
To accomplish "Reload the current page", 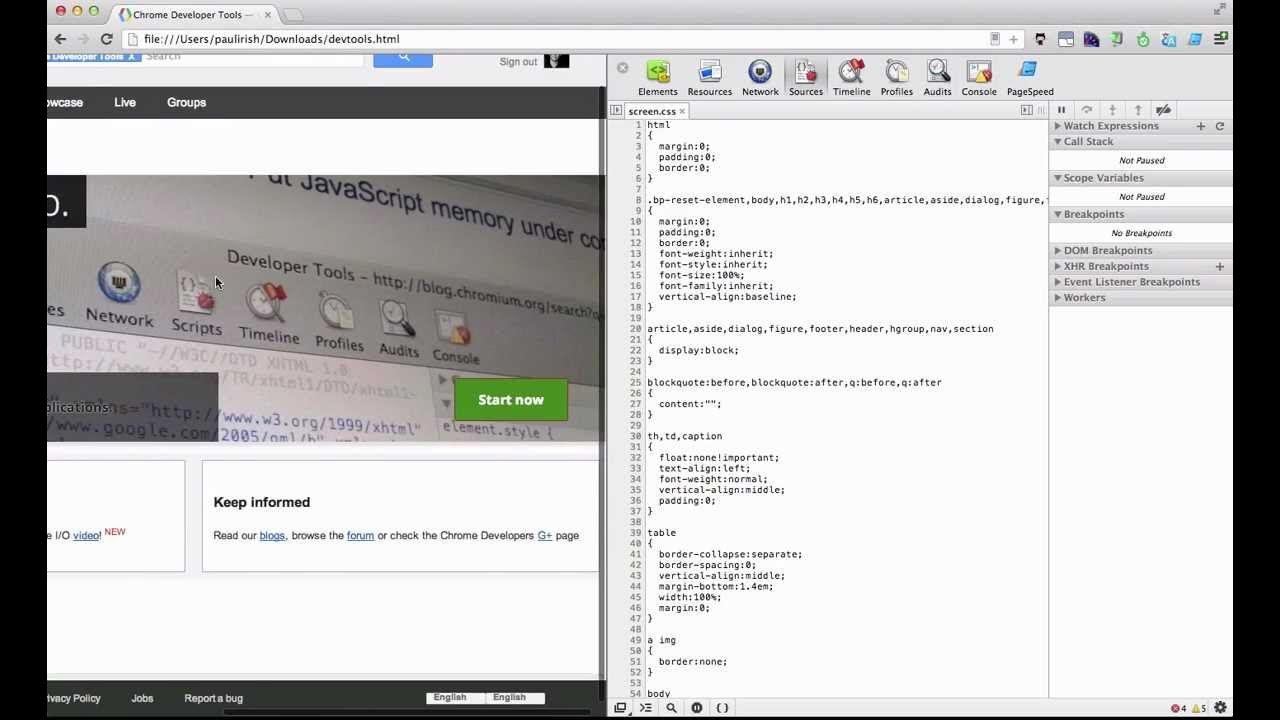I will click(106, 39).
